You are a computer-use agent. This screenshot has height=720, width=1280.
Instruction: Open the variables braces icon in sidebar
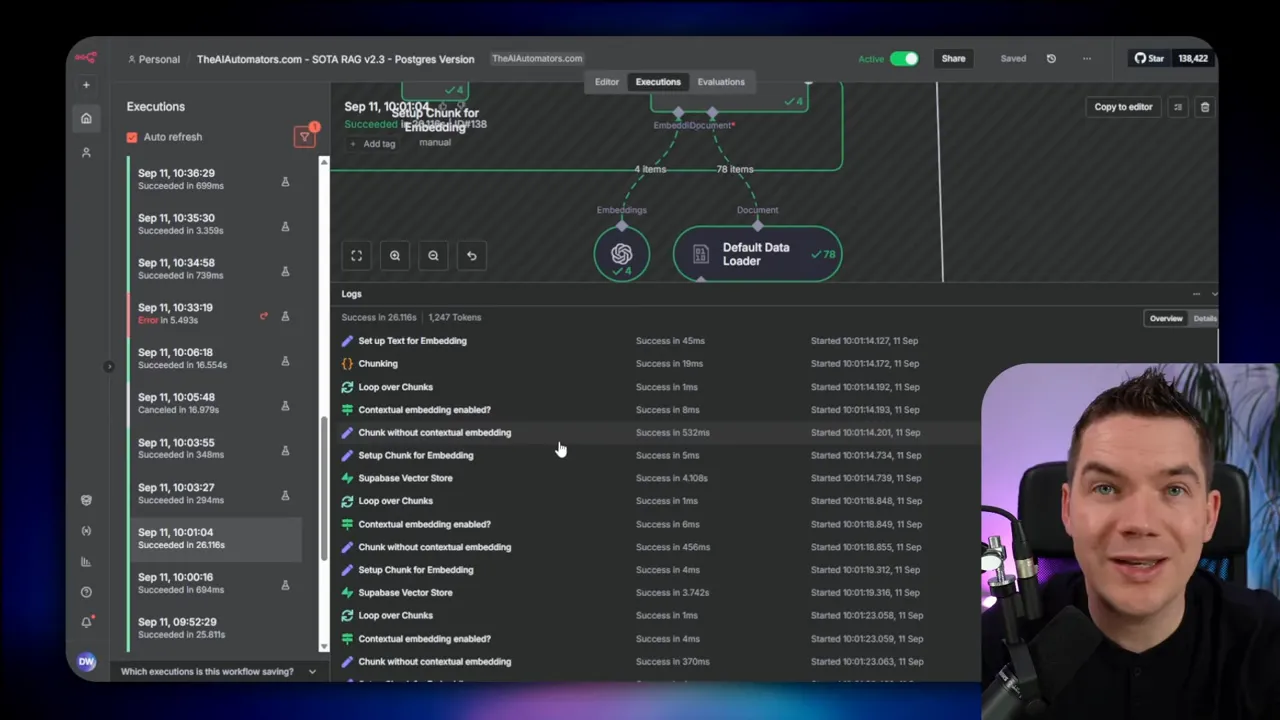pos(86,531)
